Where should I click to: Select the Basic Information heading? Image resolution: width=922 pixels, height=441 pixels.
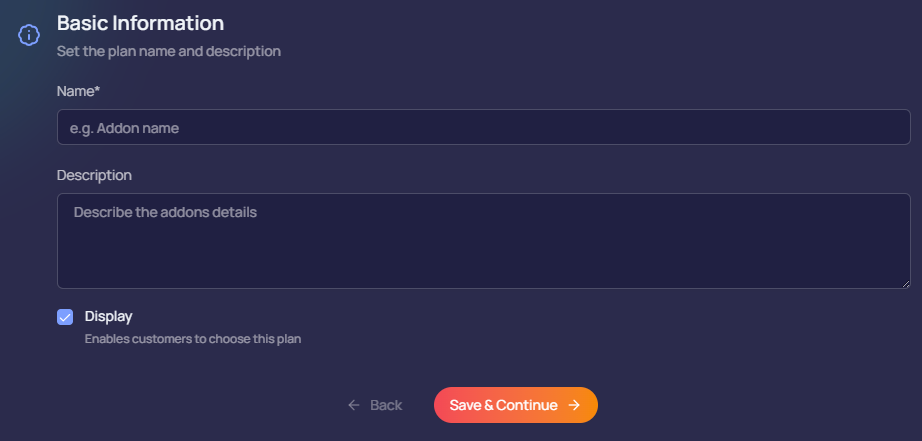coord(140,22)
